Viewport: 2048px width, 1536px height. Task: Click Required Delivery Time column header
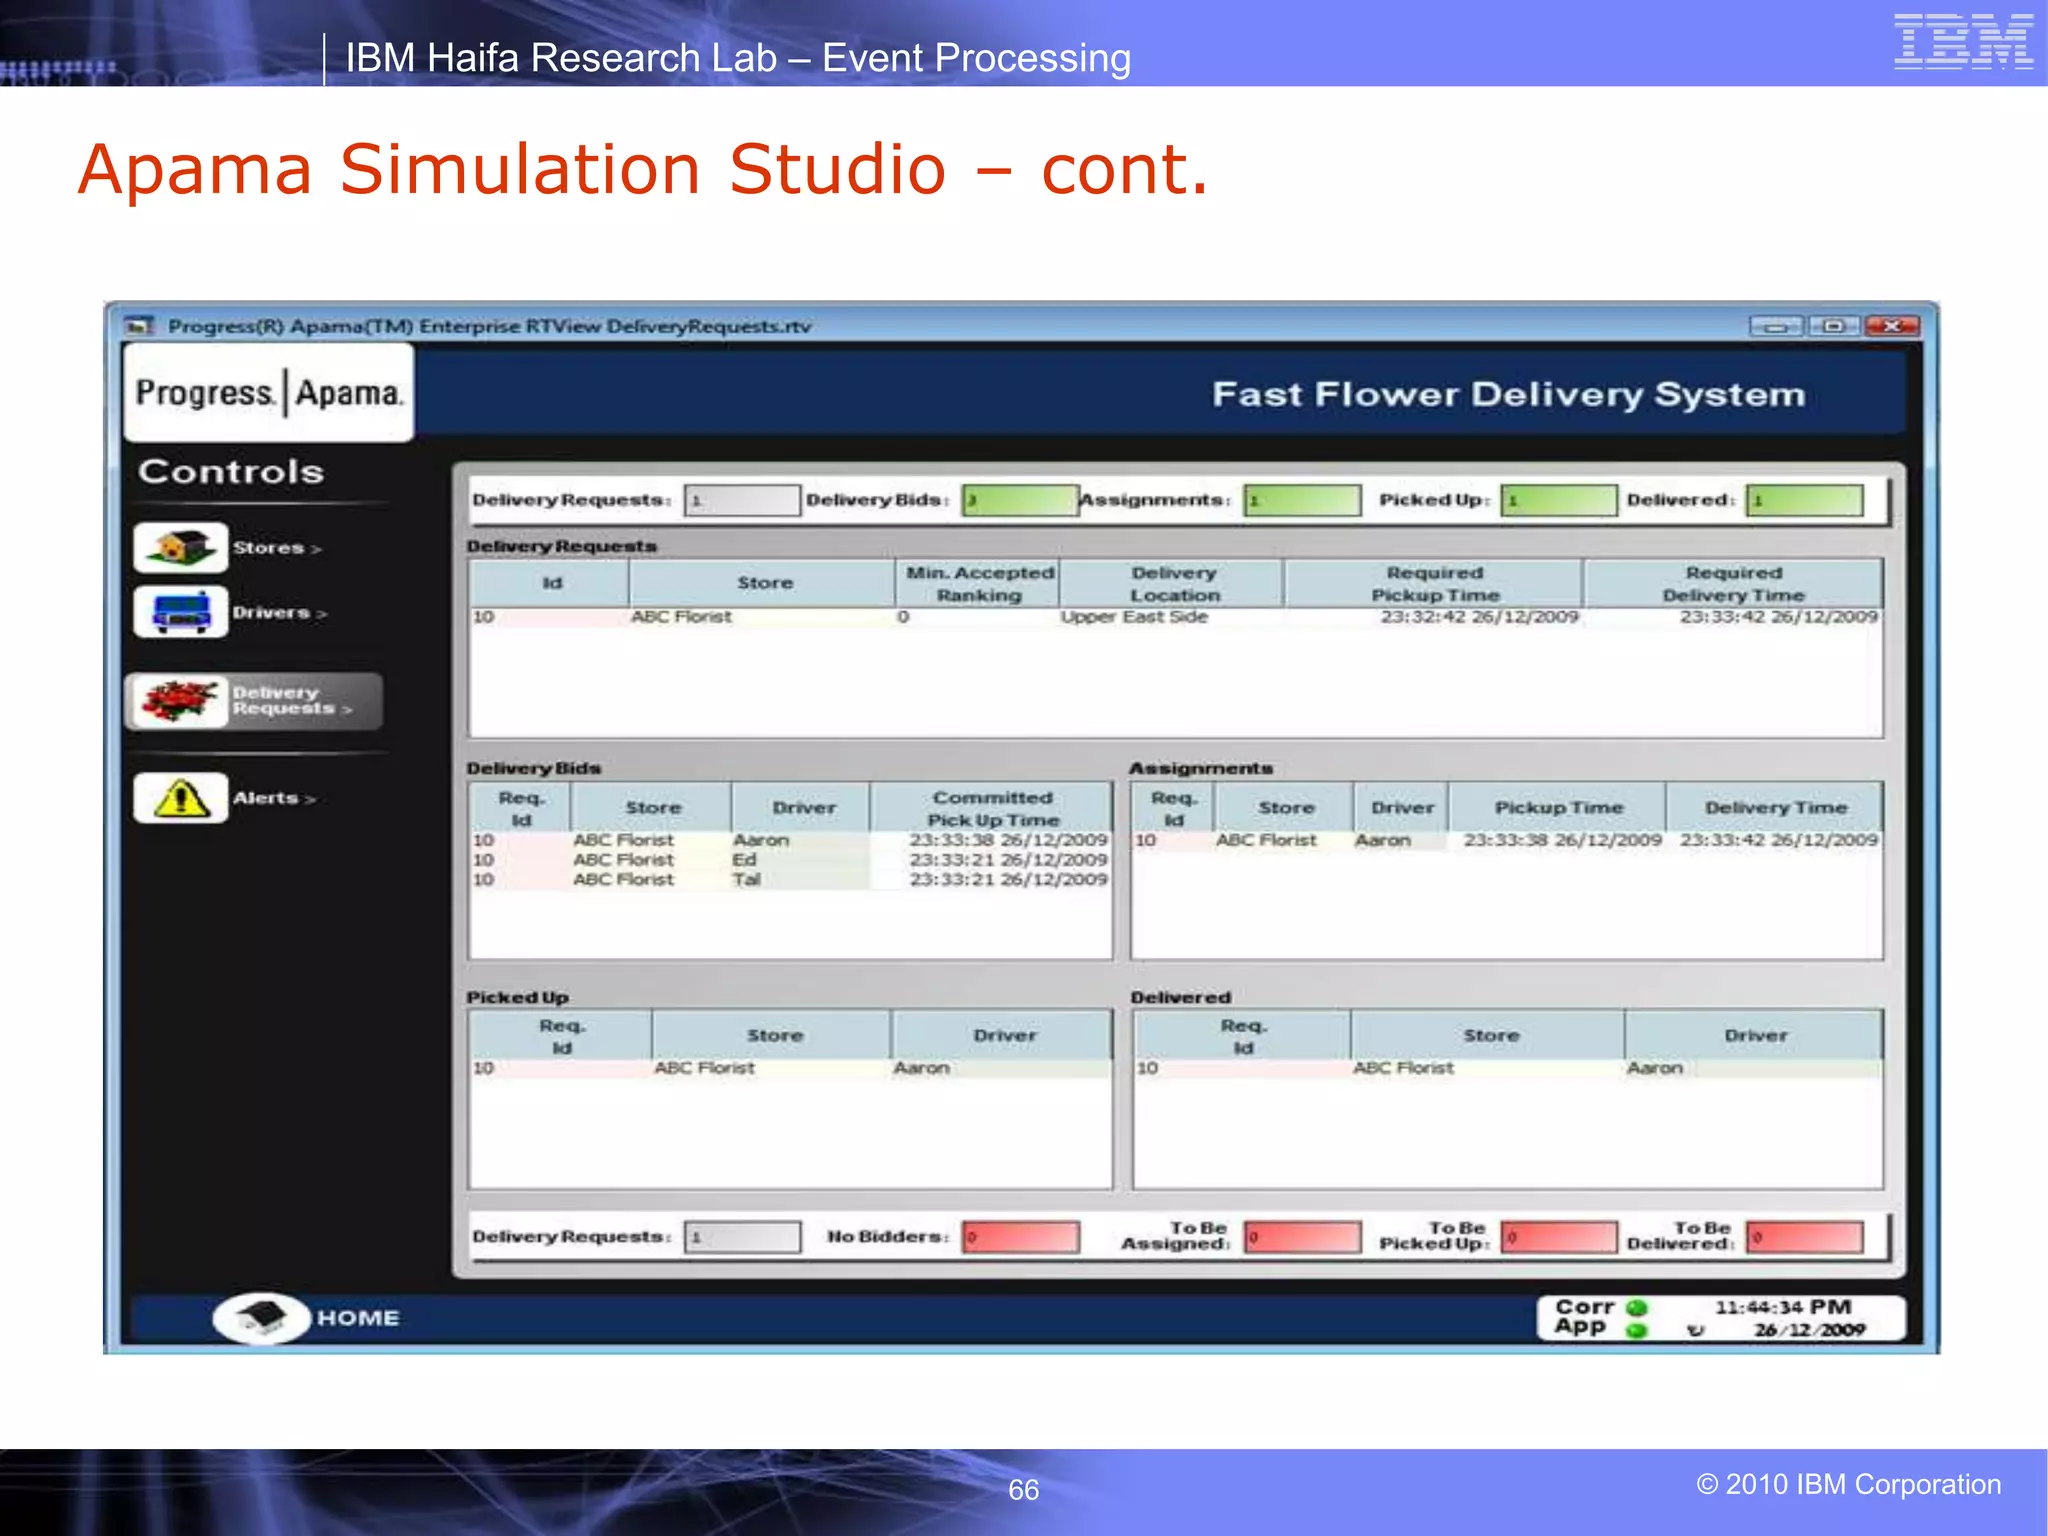(x=1733, y=583)
